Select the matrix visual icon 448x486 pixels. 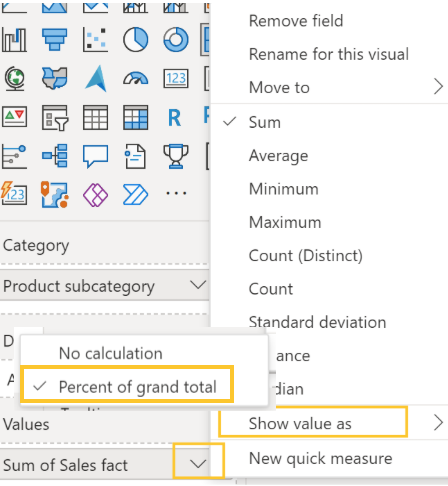pyautogui.click(x=135, y=117)
